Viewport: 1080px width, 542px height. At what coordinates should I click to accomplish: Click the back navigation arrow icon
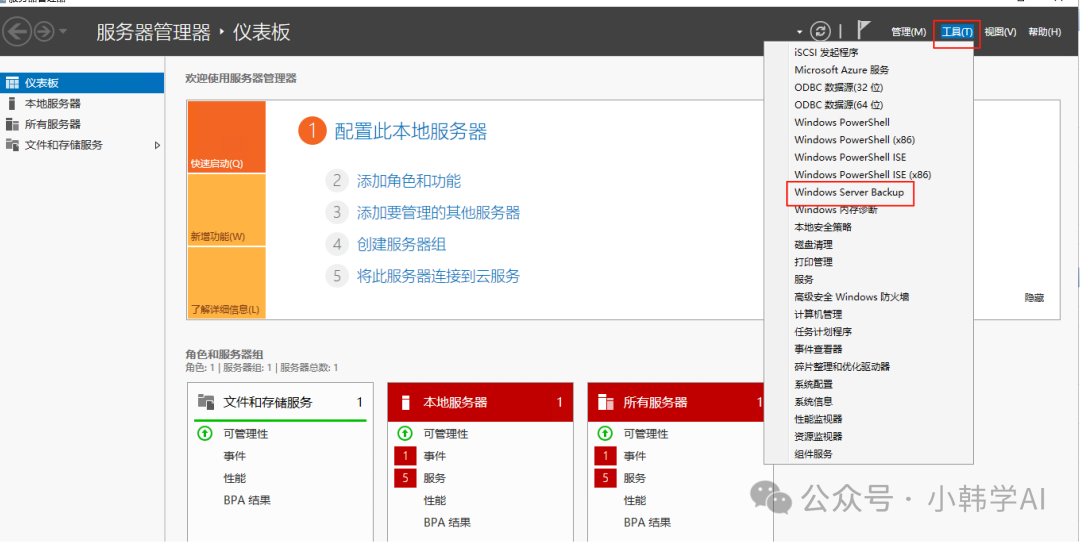[x=17, y=32]
